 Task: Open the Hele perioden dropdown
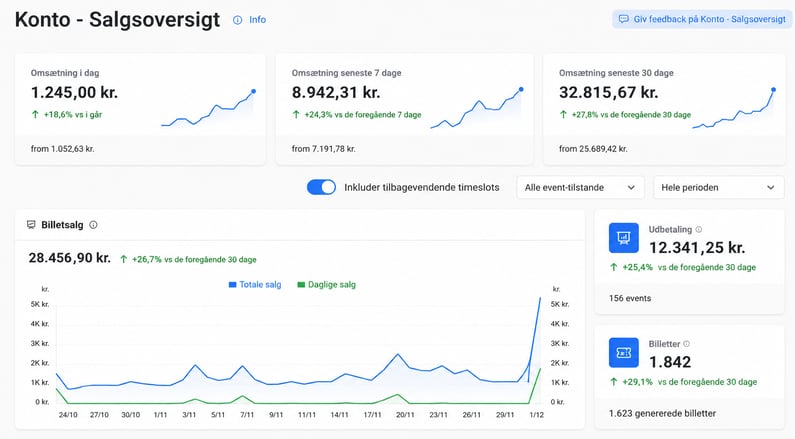pos(718,188)
